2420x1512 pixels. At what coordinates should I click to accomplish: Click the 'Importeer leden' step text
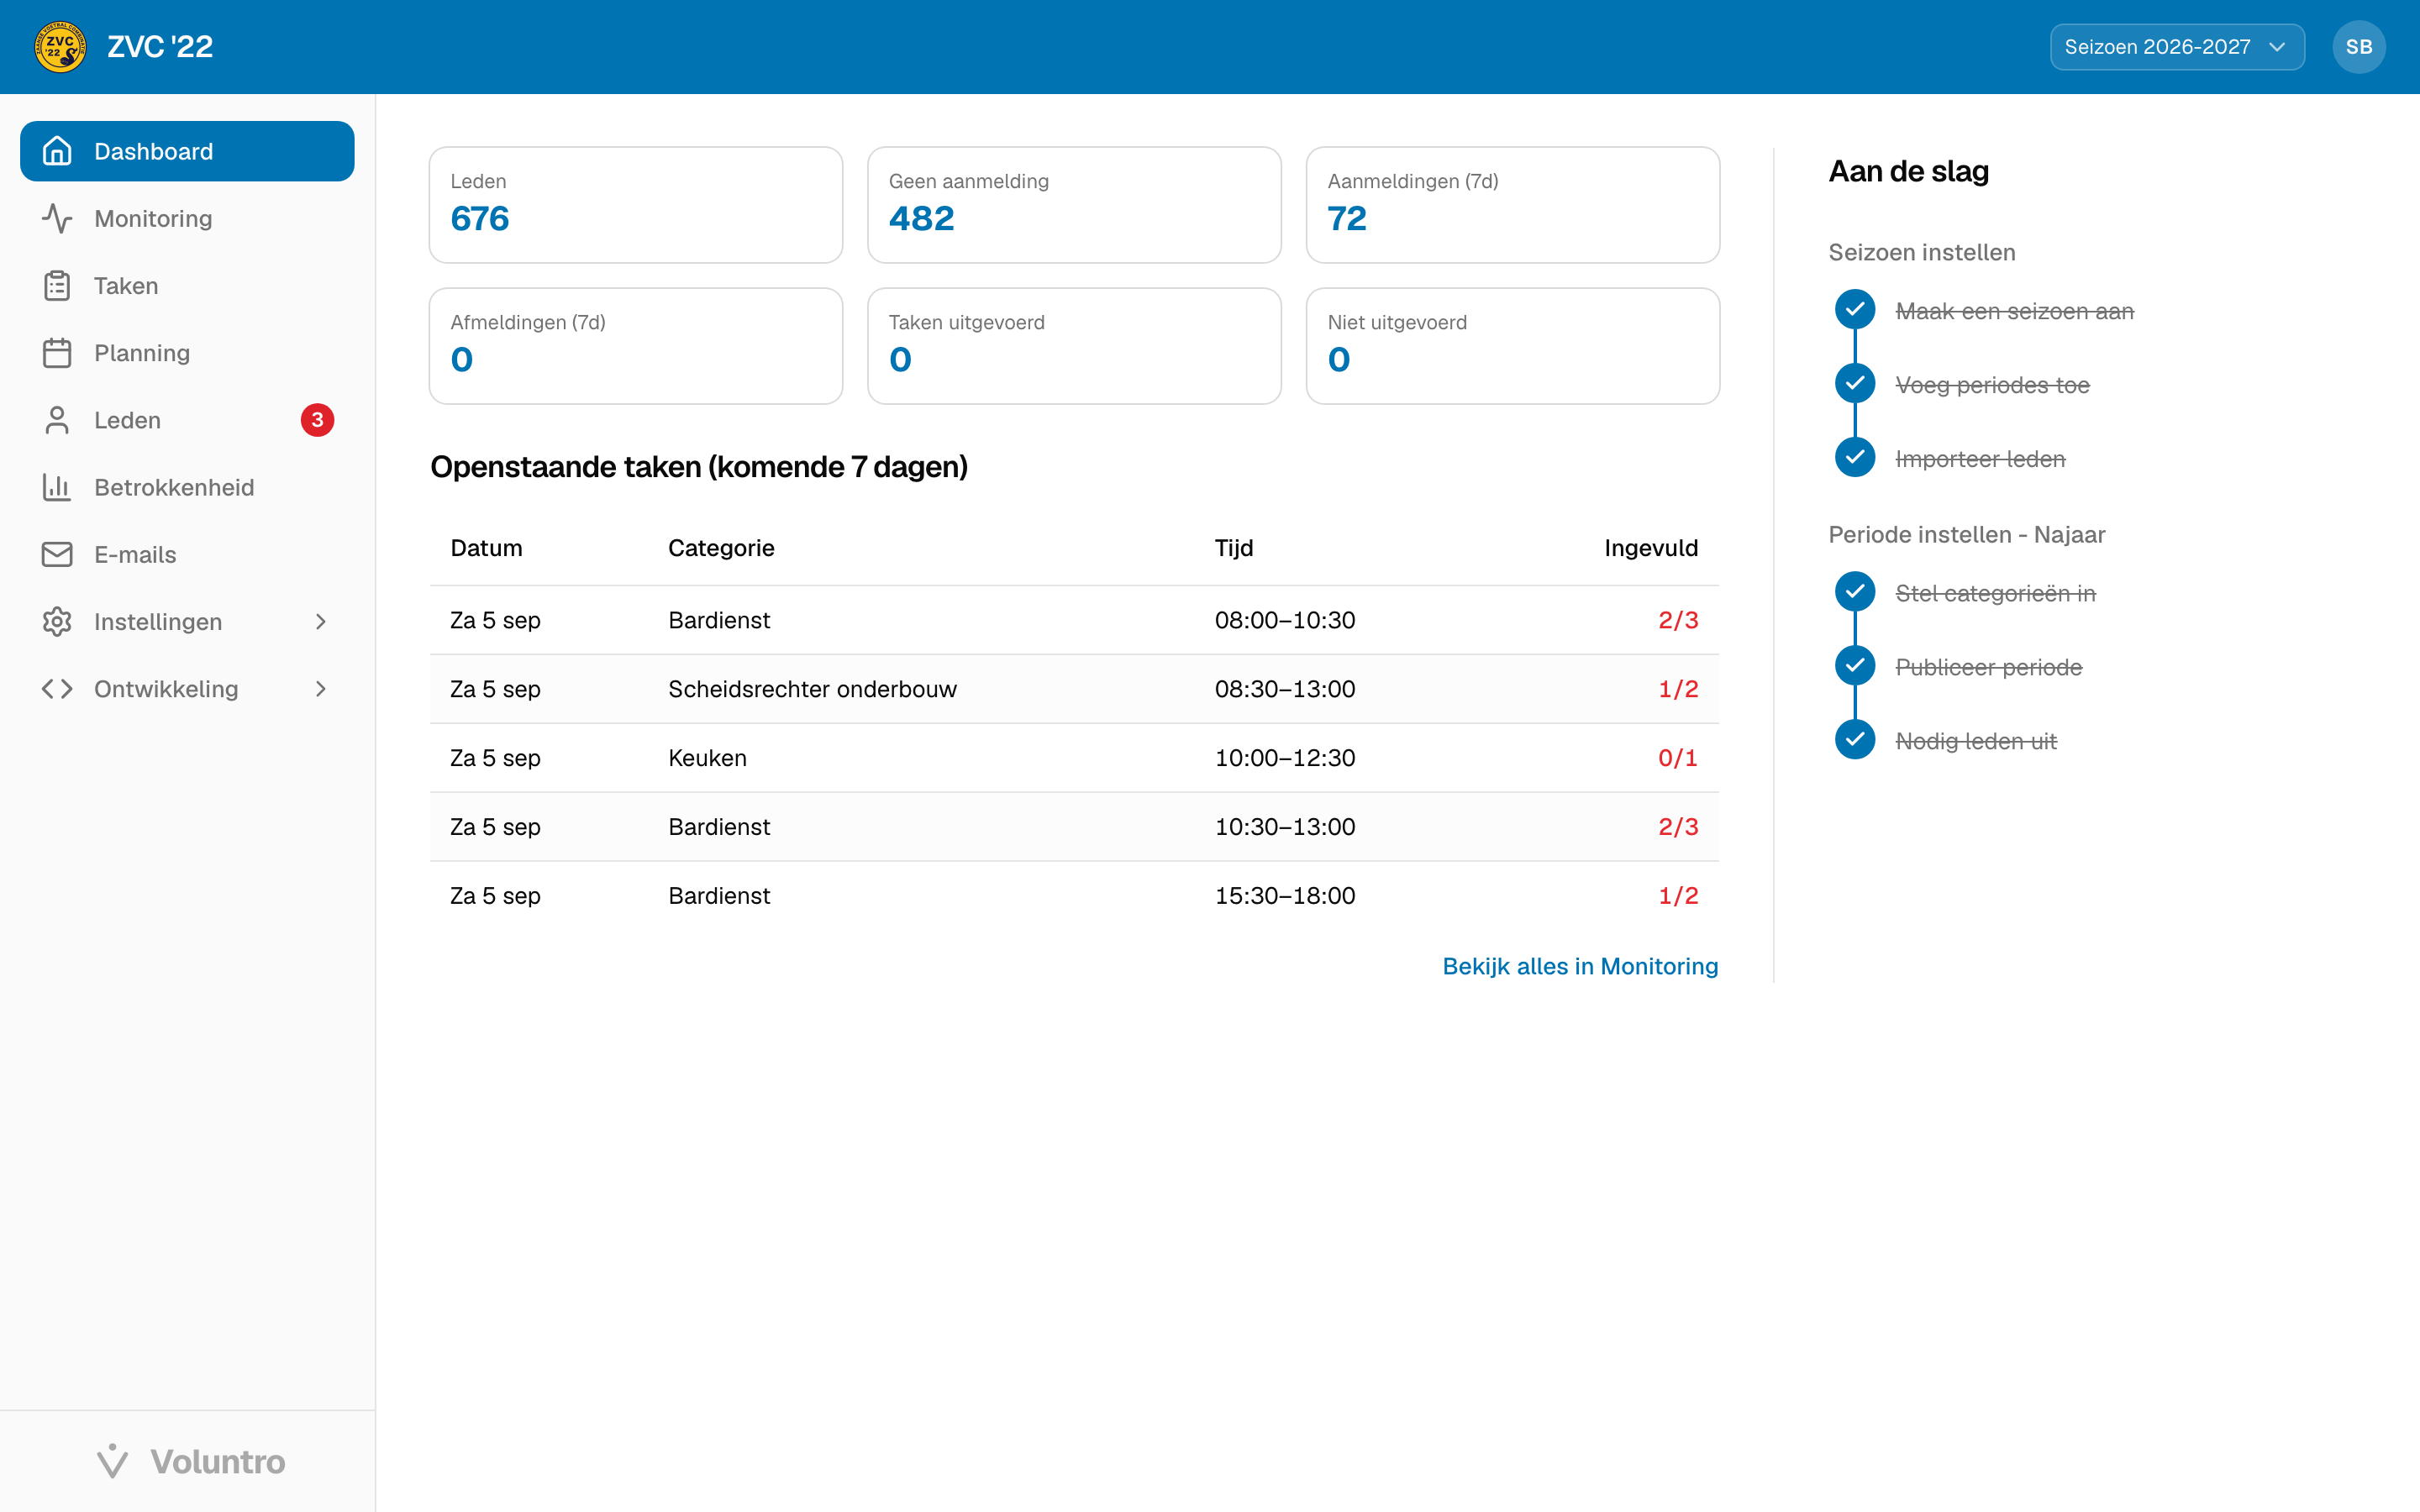click(x=1980, y=459)
